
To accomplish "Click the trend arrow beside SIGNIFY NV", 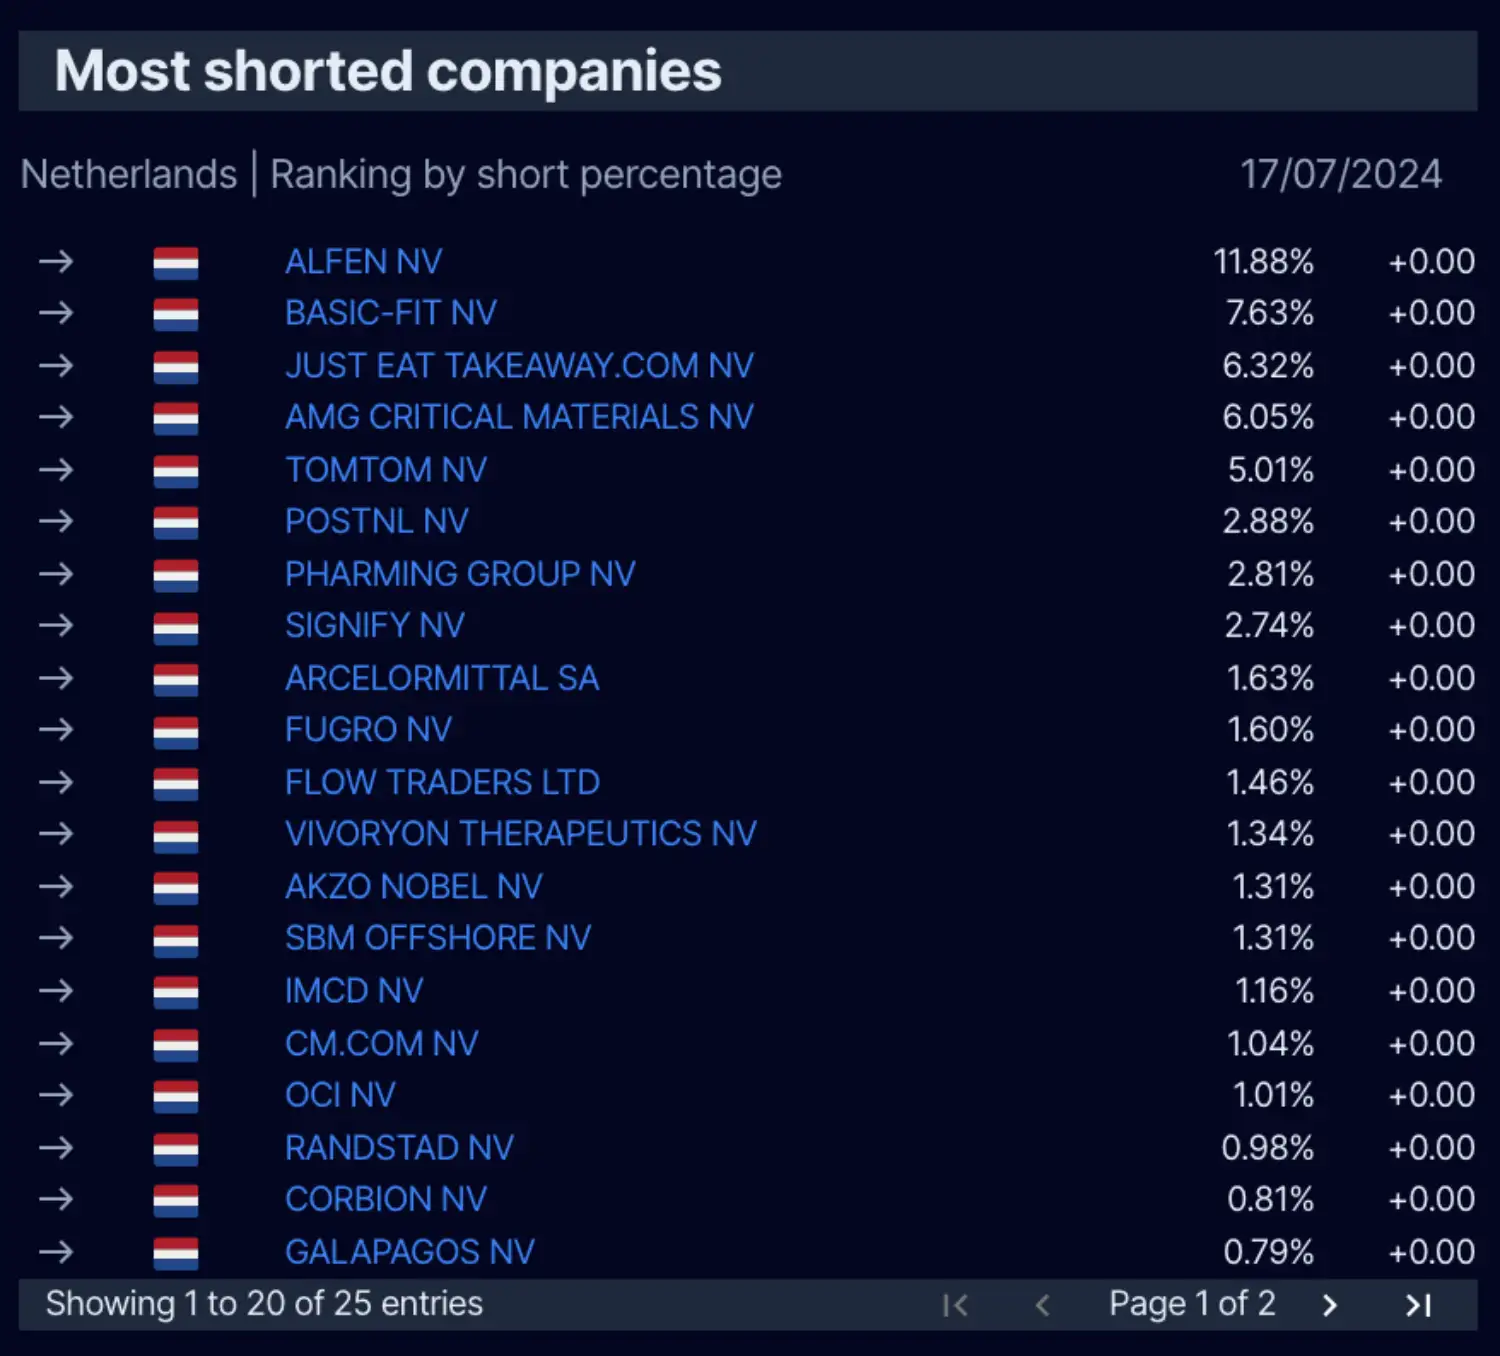I will pos(56,626).
